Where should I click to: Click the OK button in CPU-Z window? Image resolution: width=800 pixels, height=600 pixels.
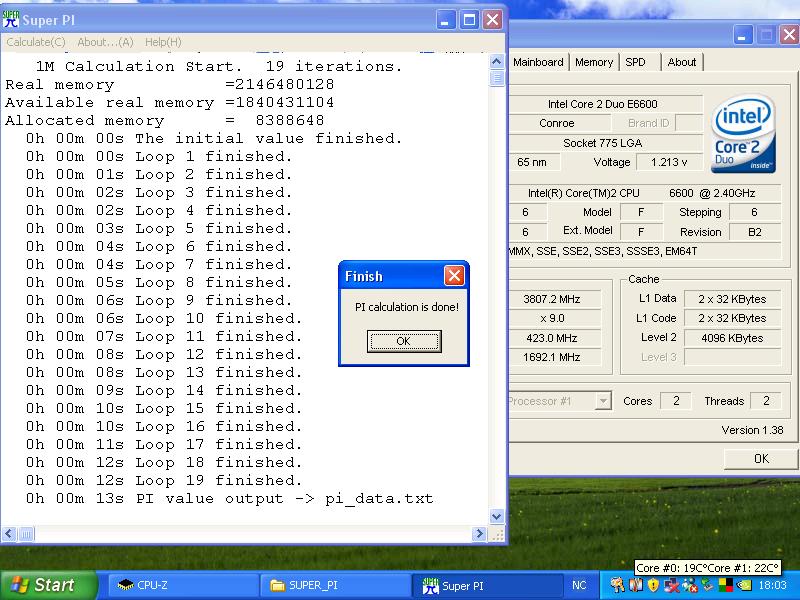click(x=761, y=459)
